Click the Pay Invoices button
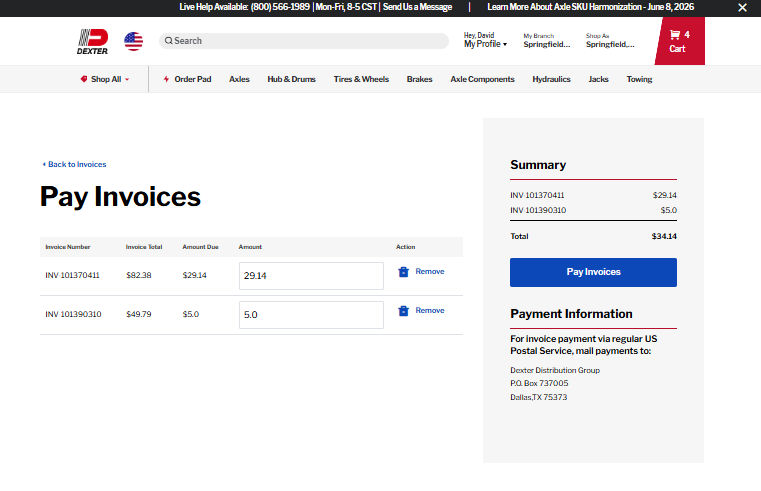The width and height of the screenshot is (761, 491). tap(593, 272)
